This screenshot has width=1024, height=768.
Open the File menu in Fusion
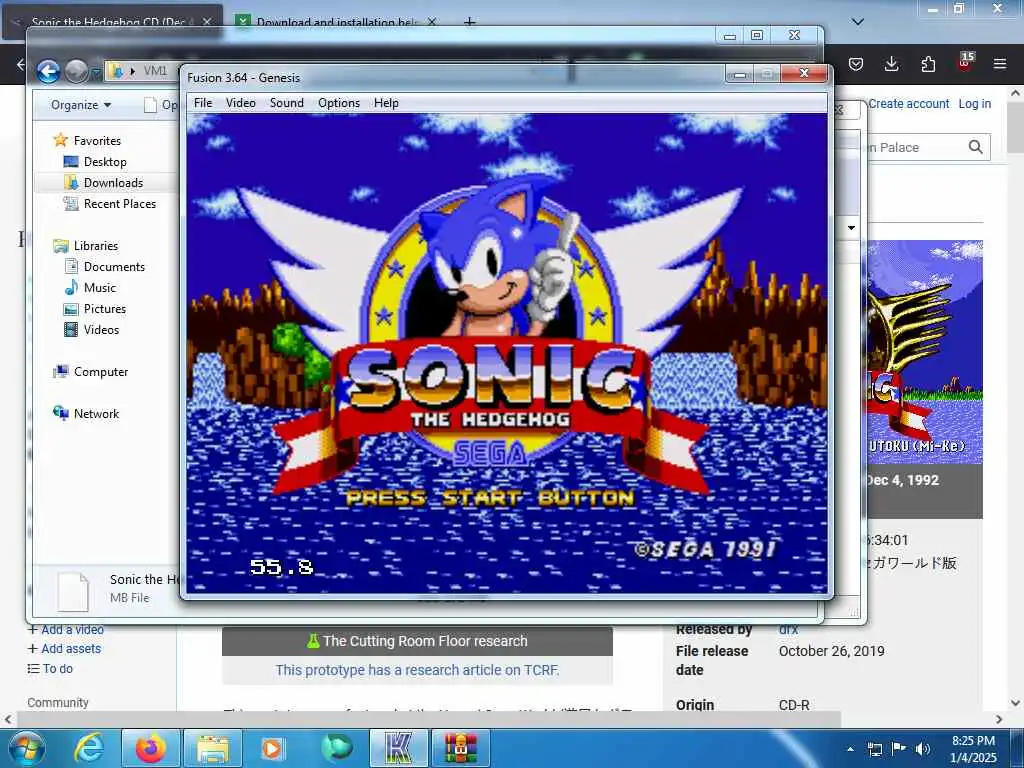(x=202, y=103)
